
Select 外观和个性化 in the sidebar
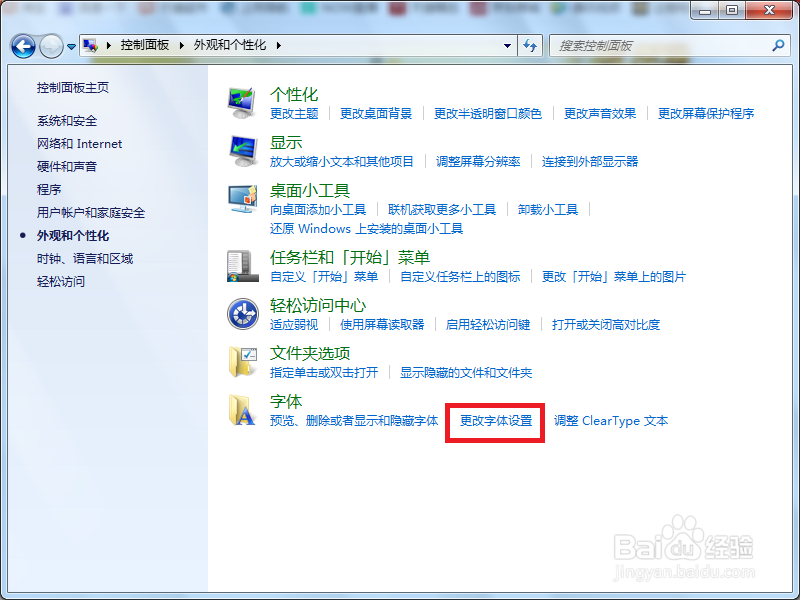coord(72,236)
